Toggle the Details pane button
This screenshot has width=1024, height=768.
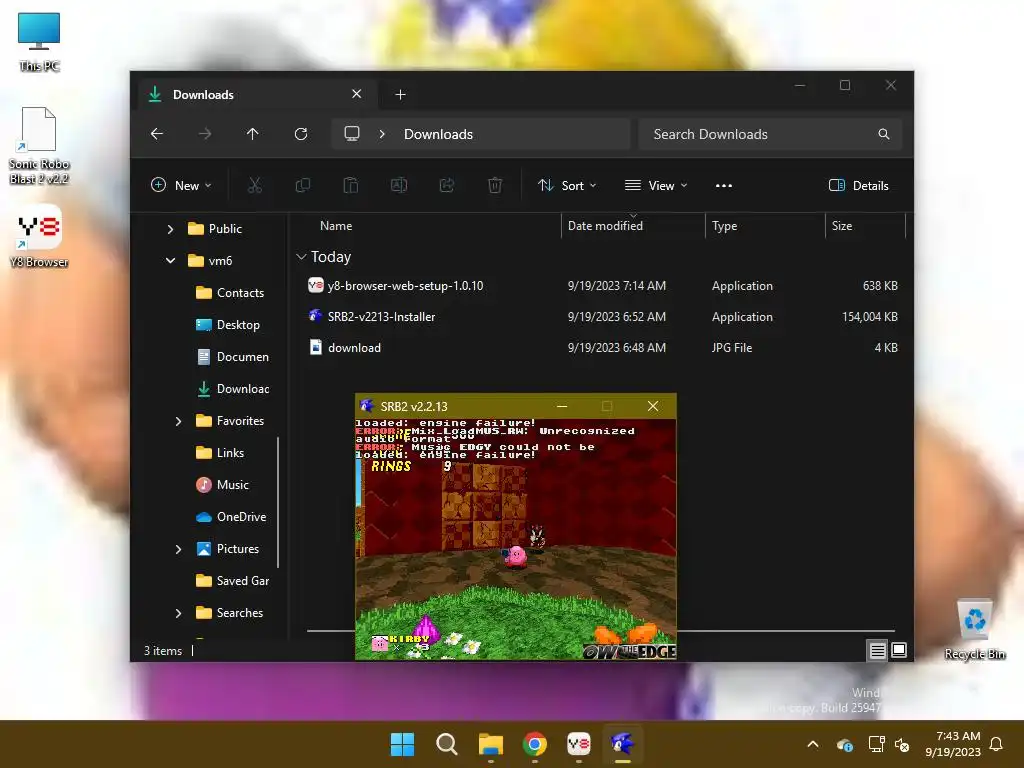point(858,185)
